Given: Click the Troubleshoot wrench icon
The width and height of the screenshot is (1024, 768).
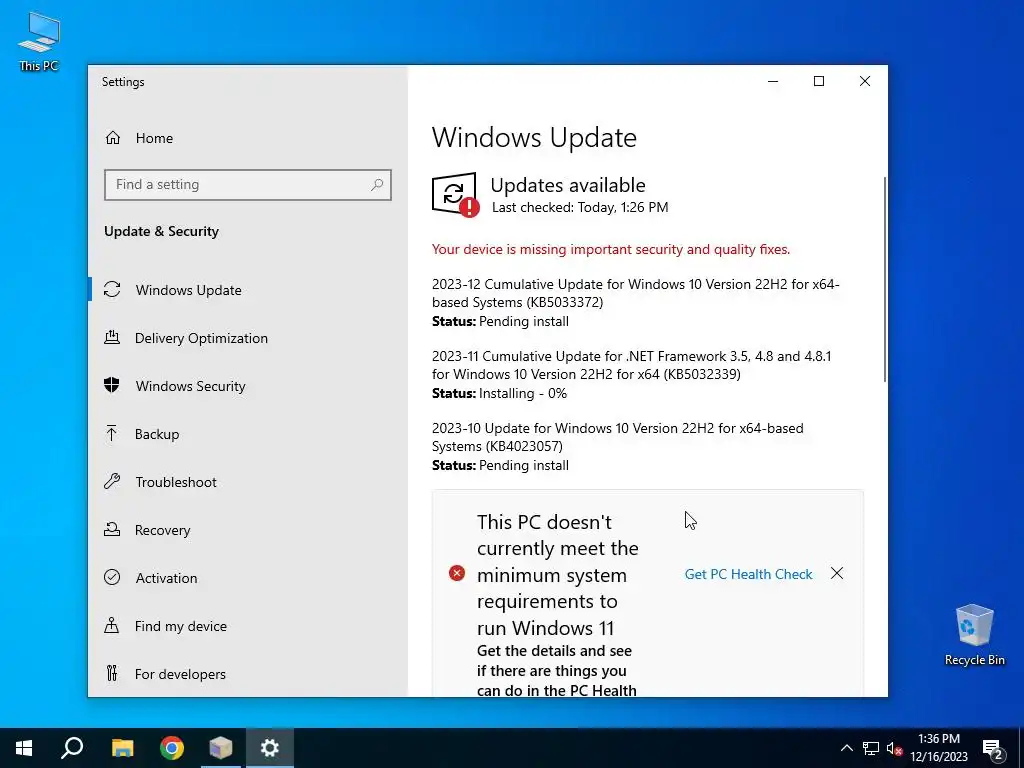Looking at the screenshot, I should point(112,481).
